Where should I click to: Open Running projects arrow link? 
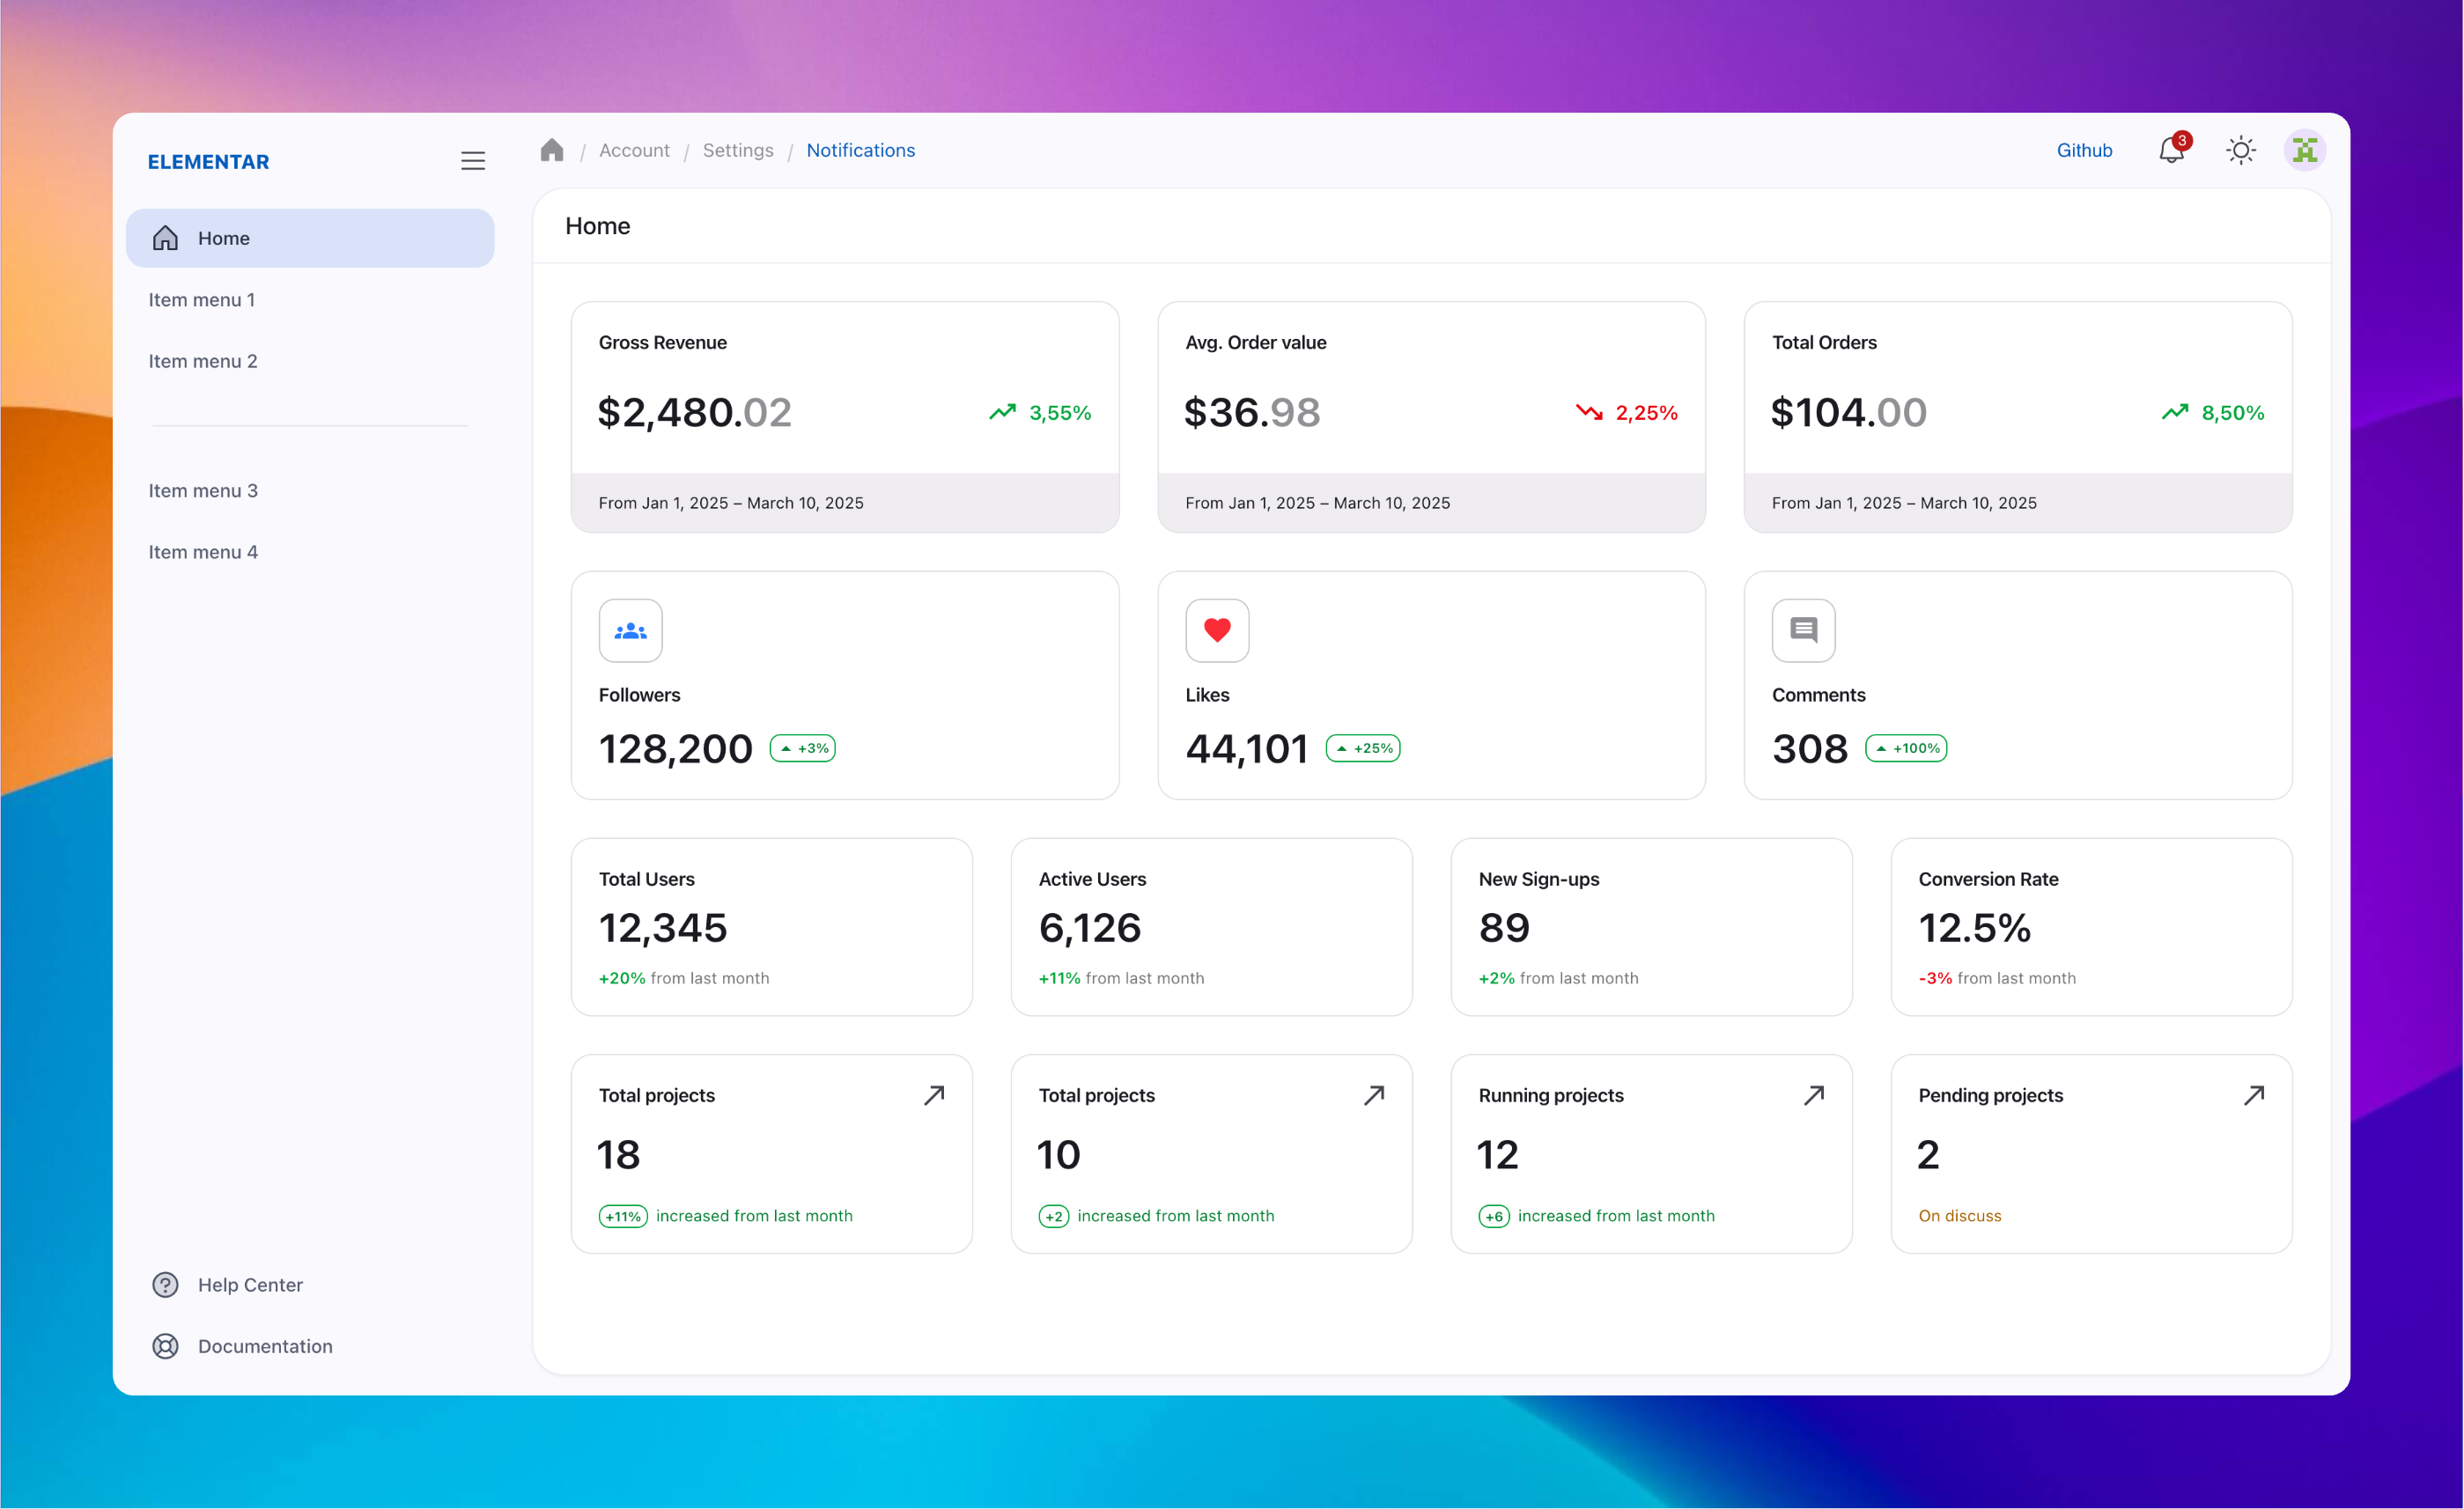[x=1814, y=1095]
